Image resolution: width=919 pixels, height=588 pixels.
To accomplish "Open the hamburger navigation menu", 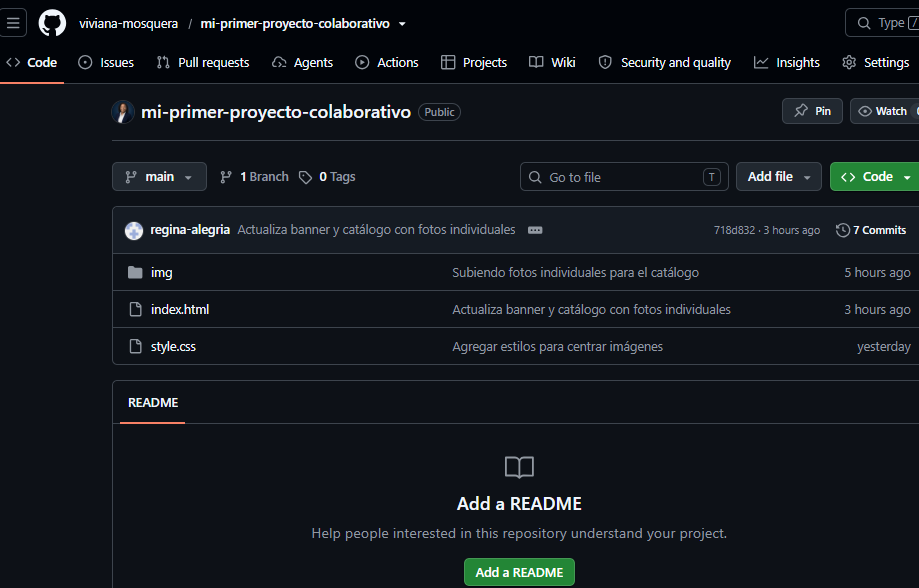I will coord(13,23).
